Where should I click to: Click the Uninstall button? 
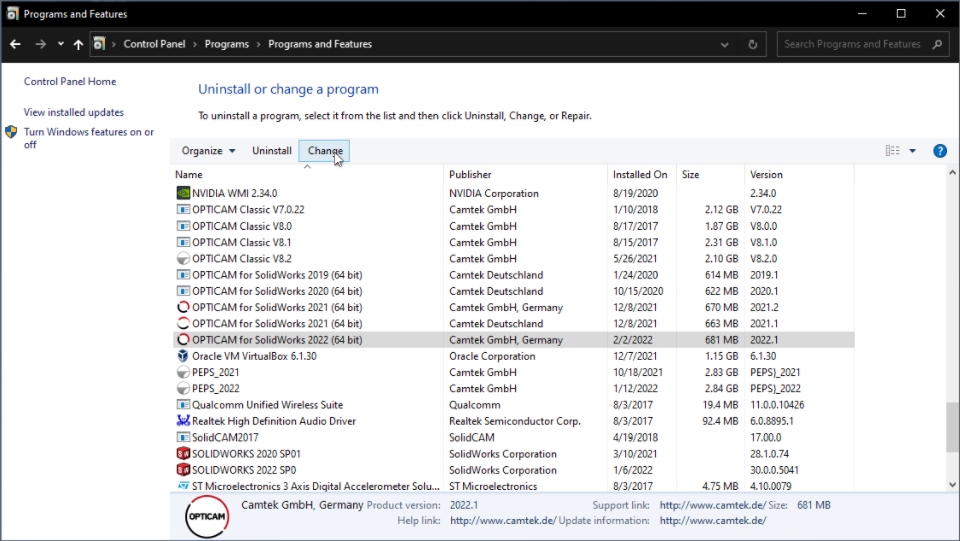(x=272, y=151)
